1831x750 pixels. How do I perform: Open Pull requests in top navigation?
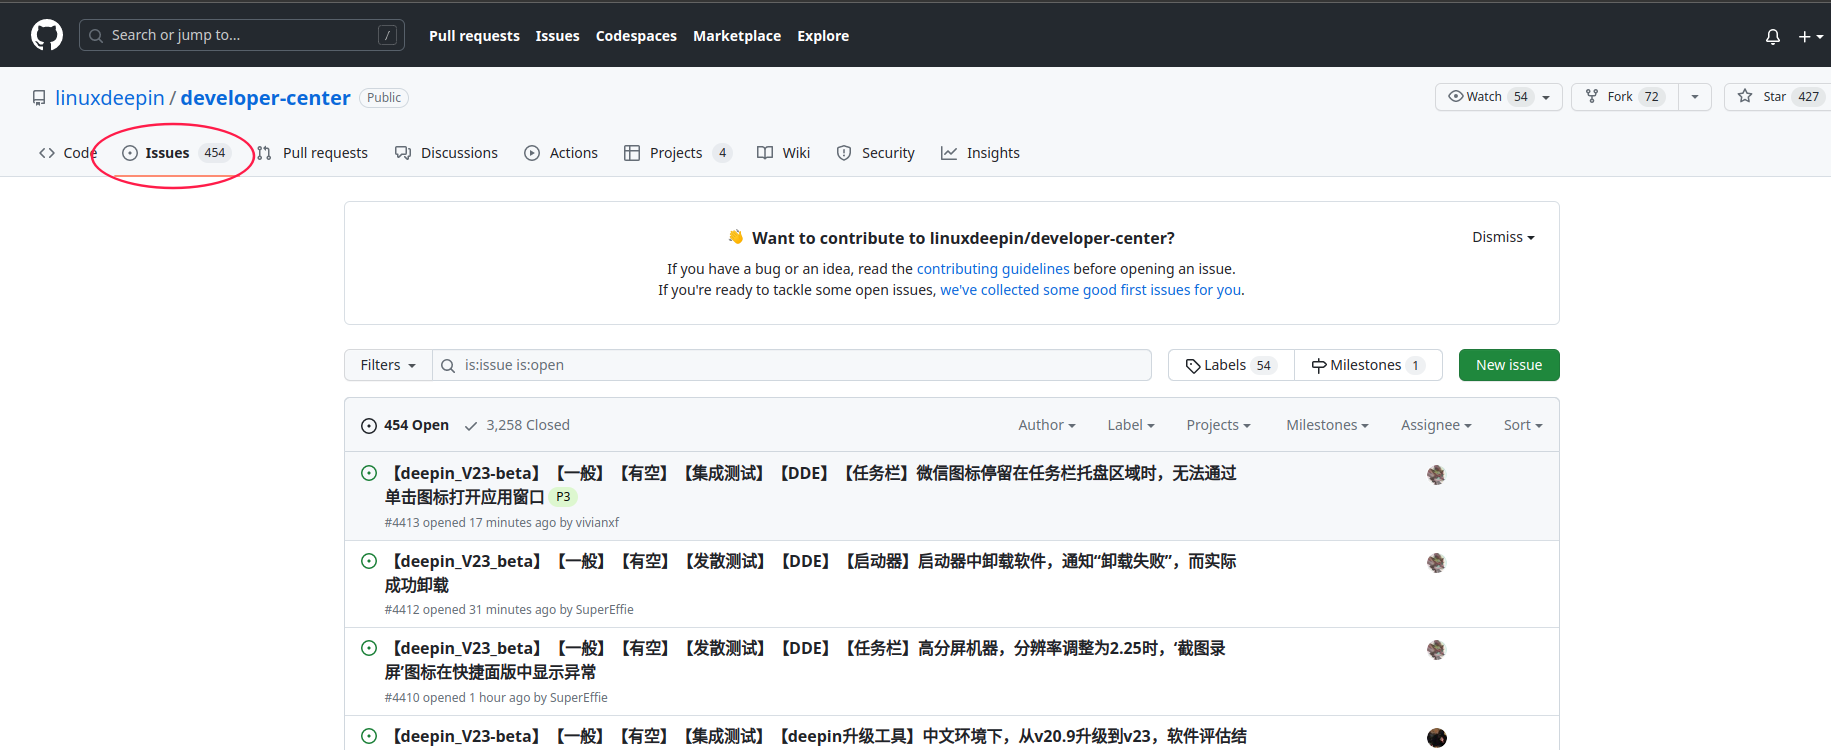pos(474,36)
